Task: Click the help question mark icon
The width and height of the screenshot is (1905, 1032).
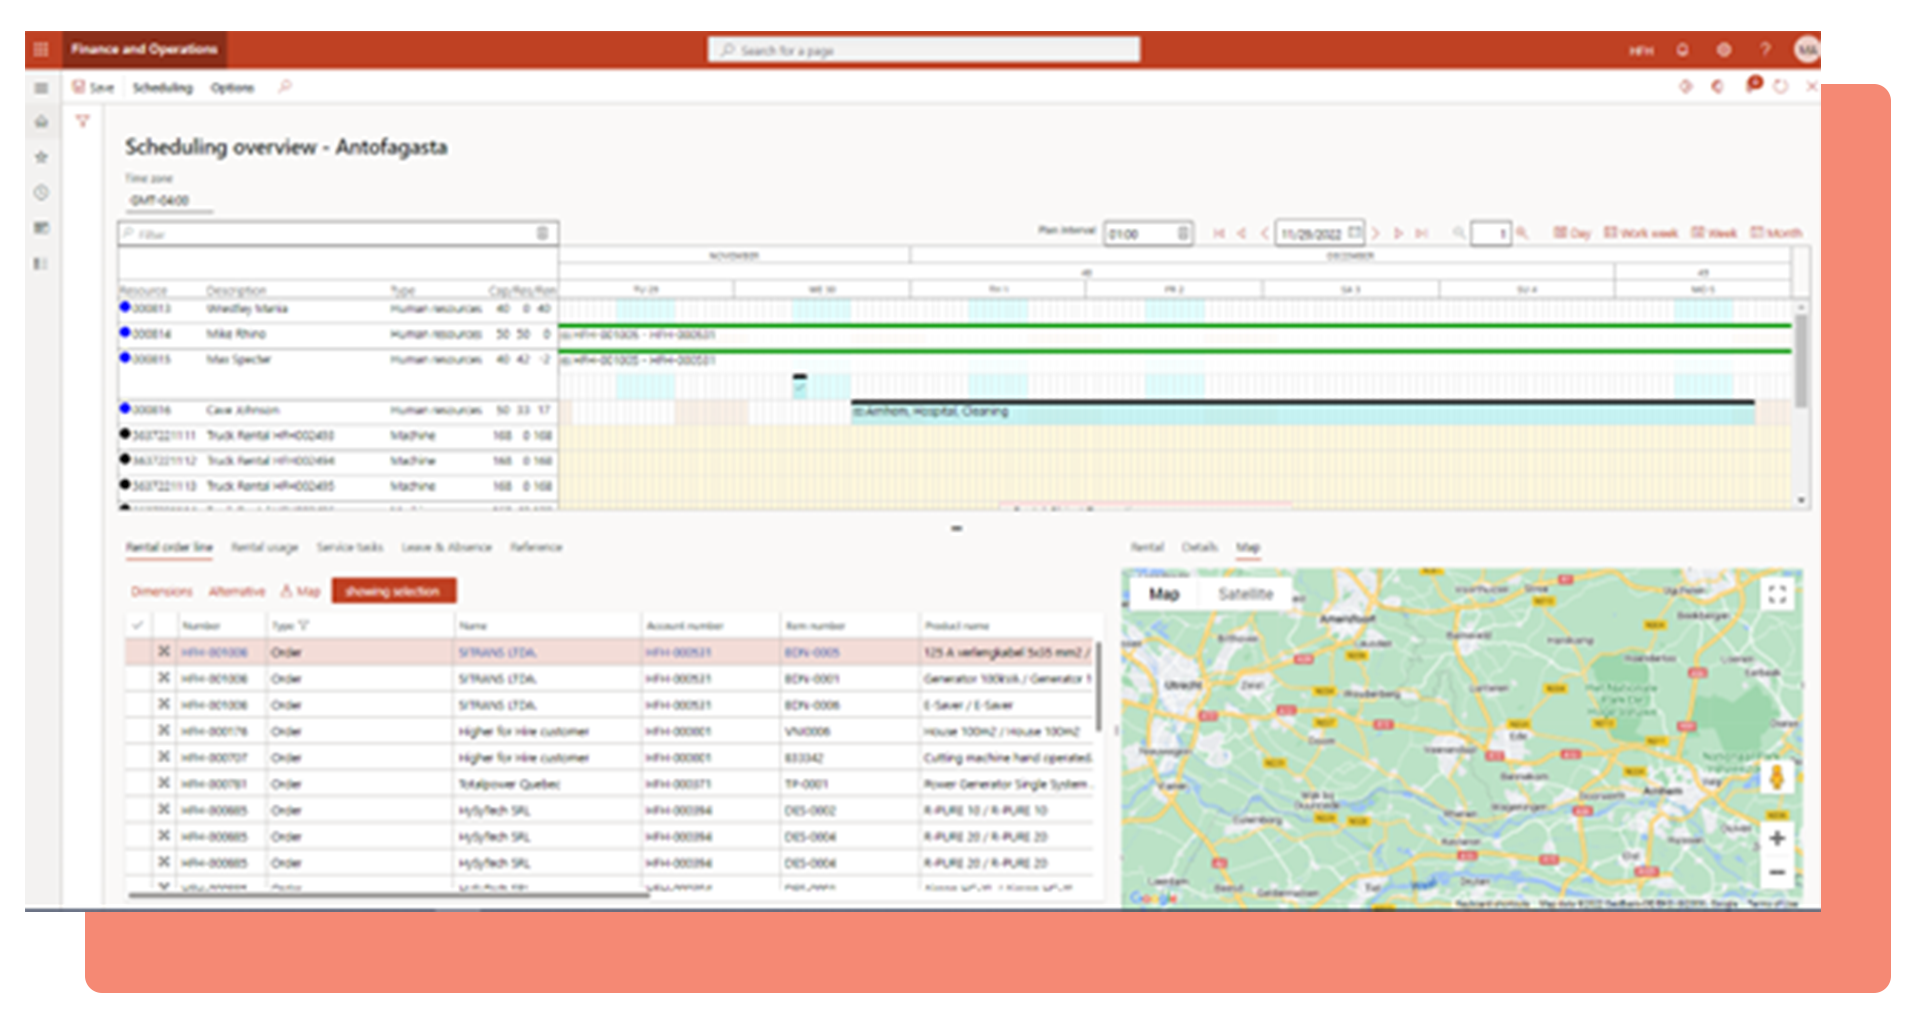Action: tap(1765, 50)
